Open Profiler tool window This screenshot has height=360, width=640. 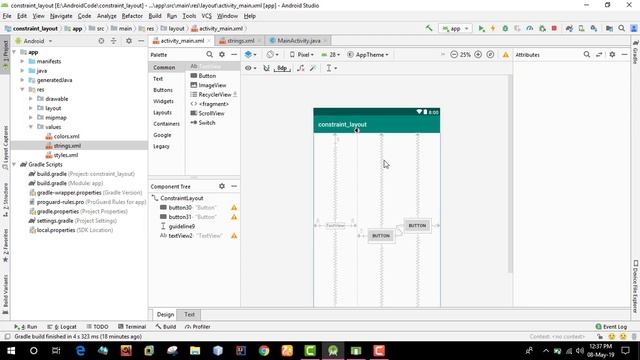tap(197, 327)
